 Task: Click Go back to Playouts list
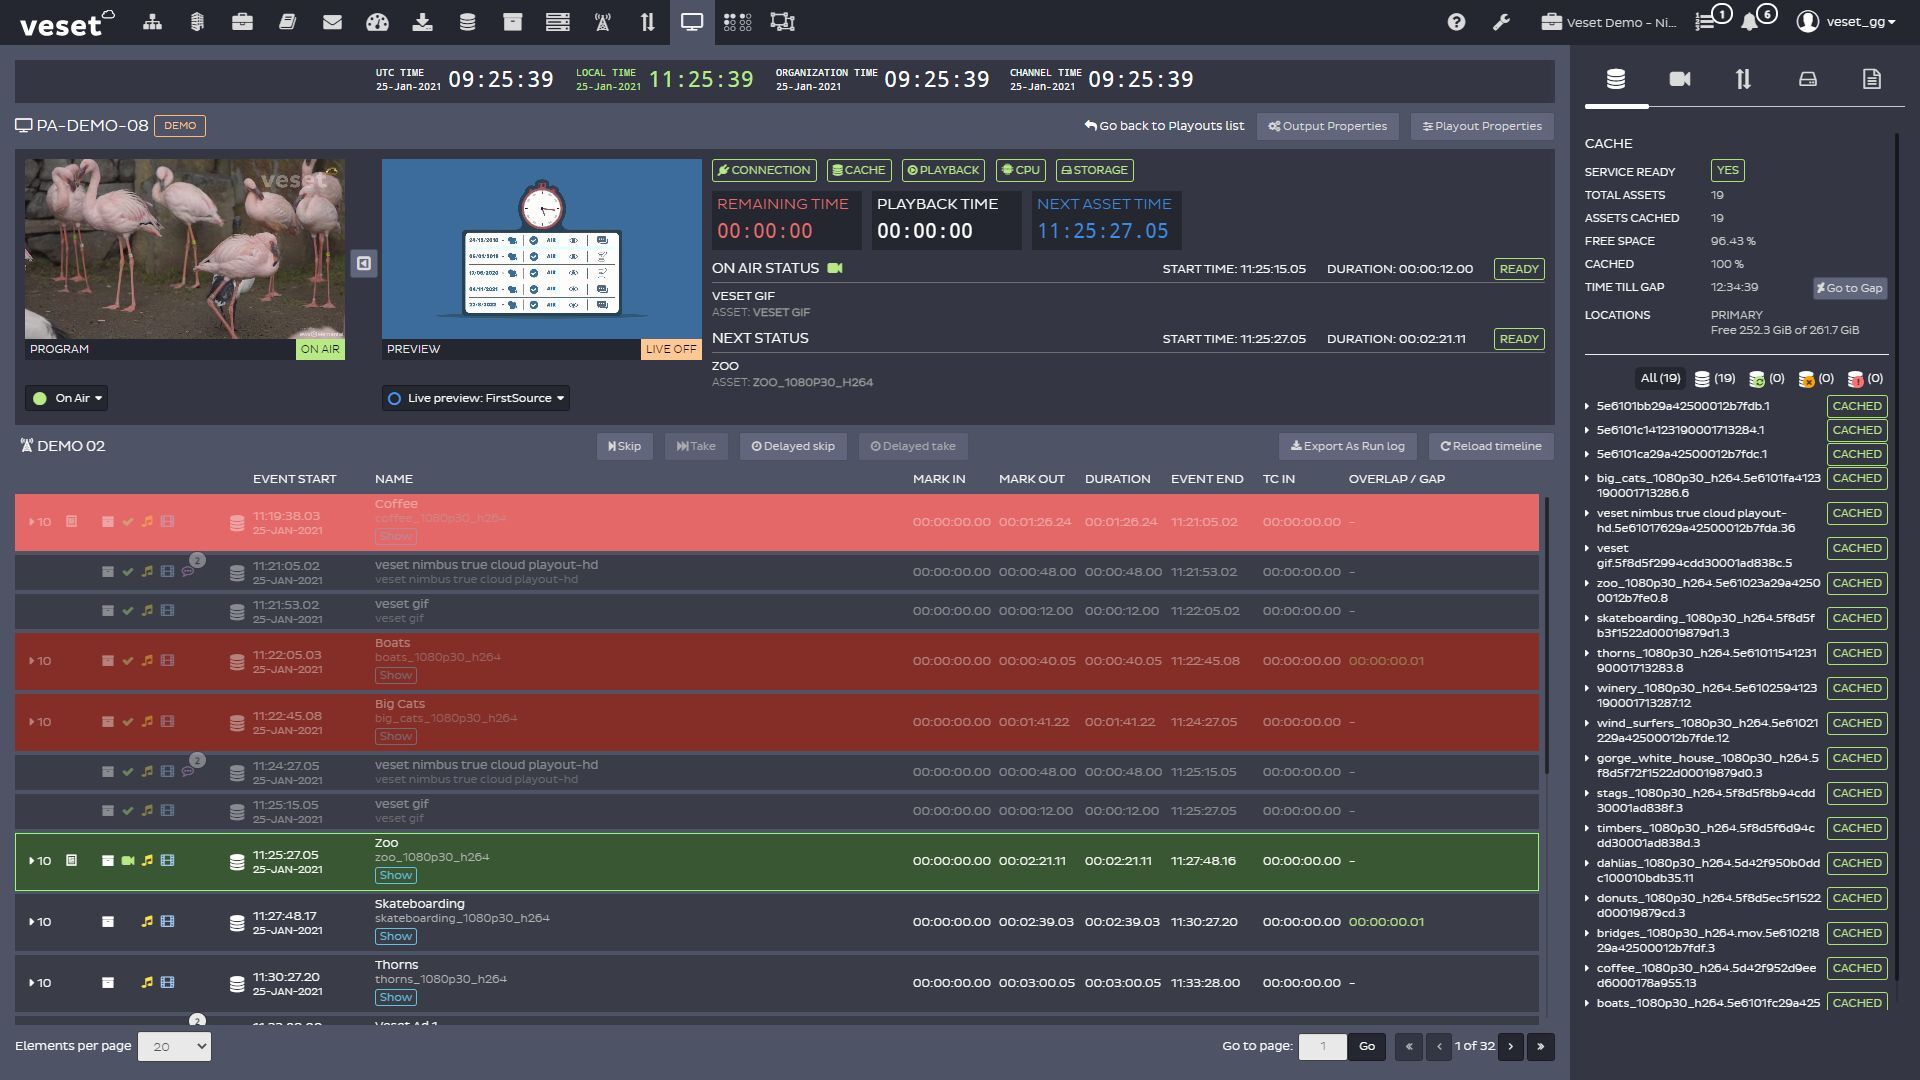(1164, 126)
